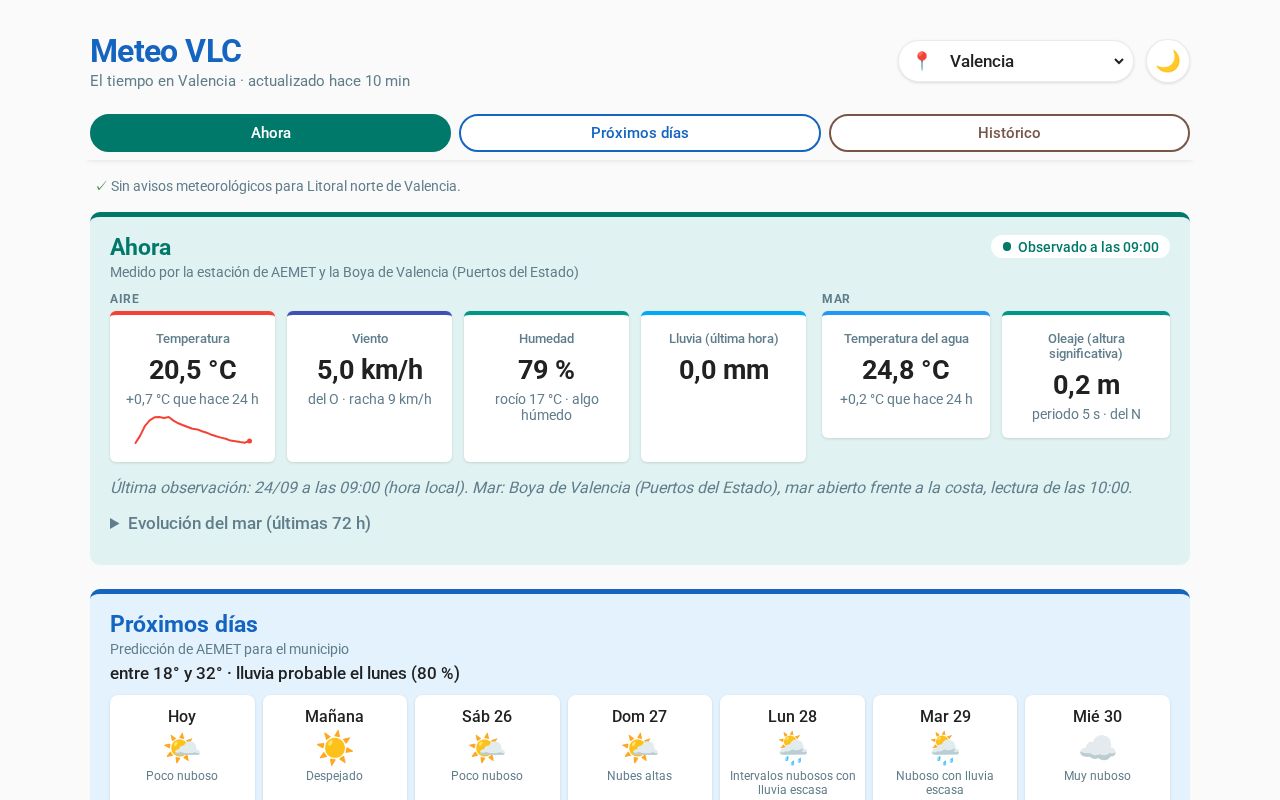Click the Lun 28 rain icon
1280x800 pixels.
click(x=792, y=748)
